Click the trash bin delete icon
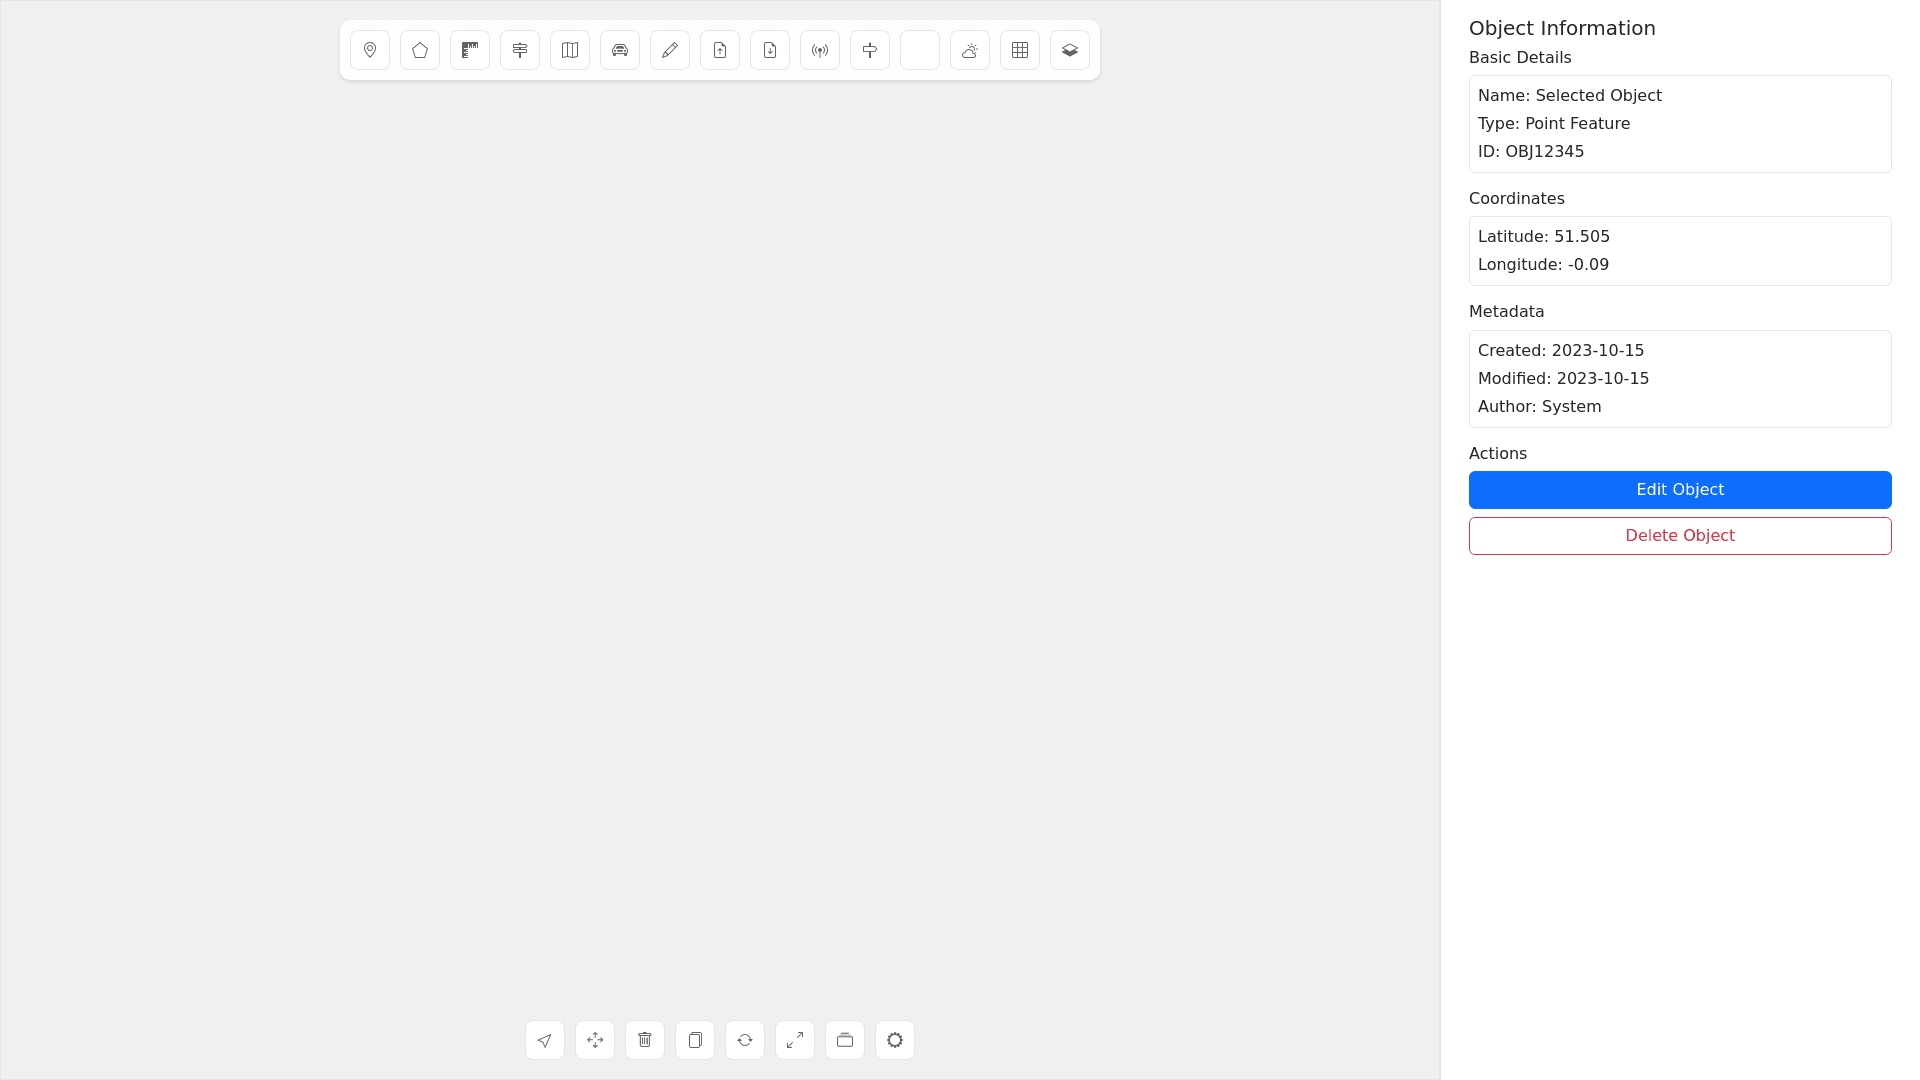This screenshot has height=1080, width=1920. (645, 1040)
